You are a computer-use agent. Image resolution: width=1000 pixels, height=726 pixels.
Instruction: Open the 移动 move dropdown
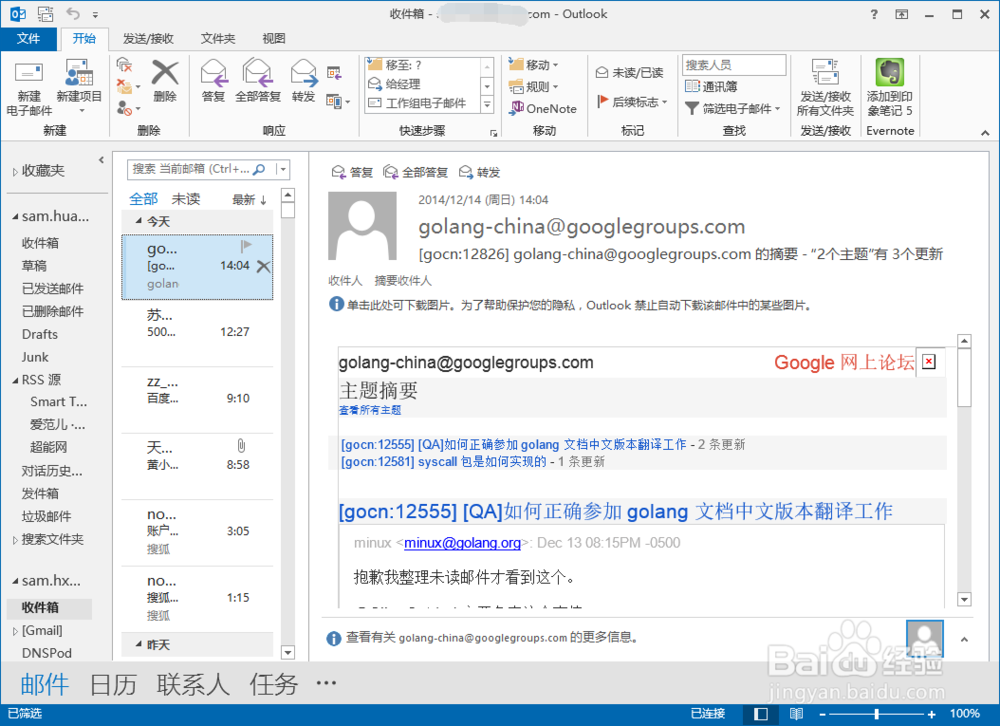point(534,64)
